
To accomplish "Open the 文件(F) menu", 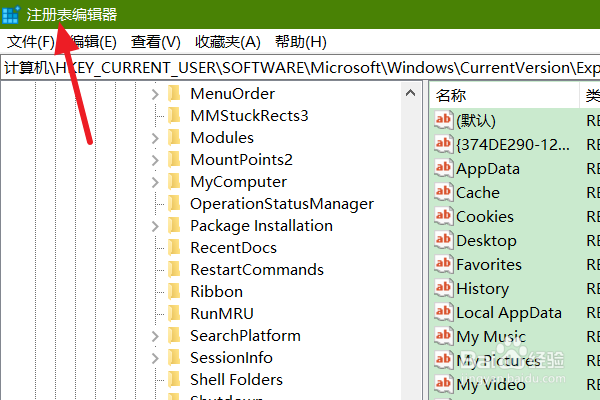I will tap(31, 42).
